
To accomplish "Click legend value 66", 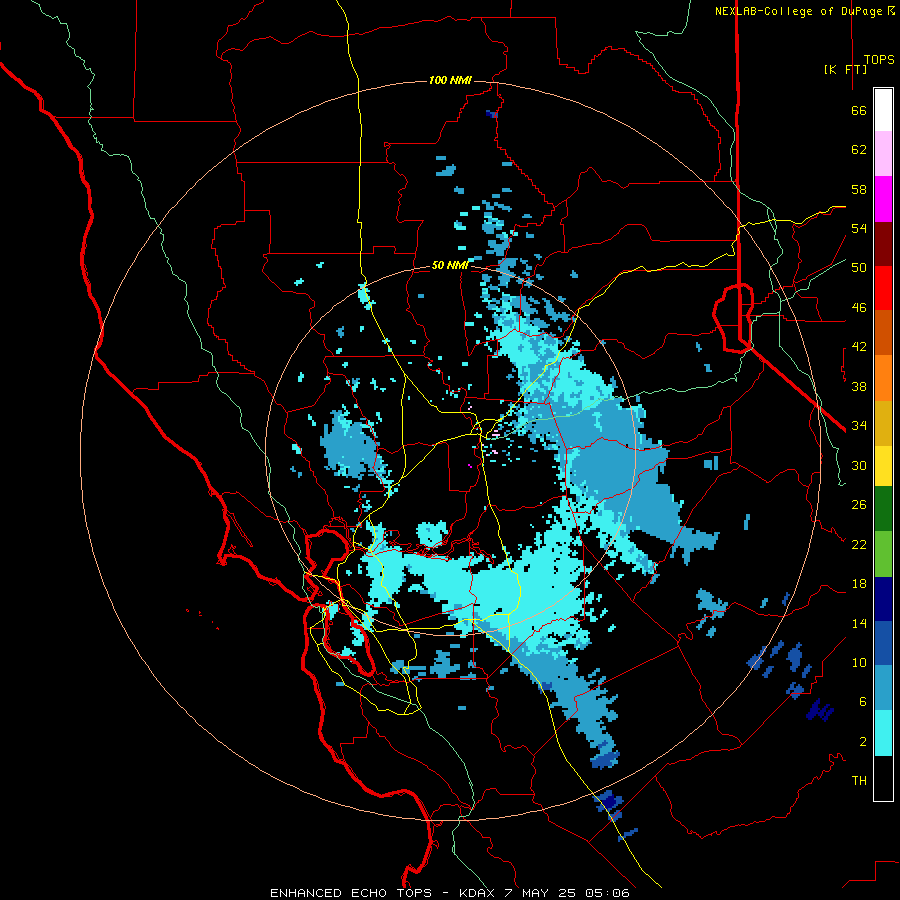I will coord(859,111).
